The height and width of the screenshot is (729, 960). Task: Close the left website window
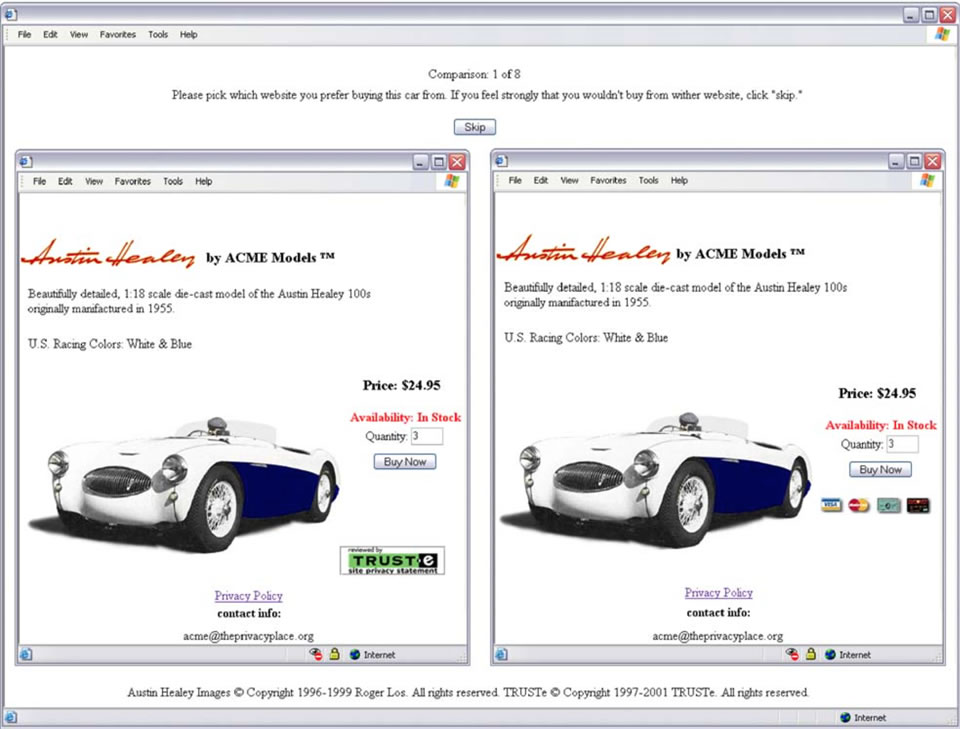click(457, 162)
